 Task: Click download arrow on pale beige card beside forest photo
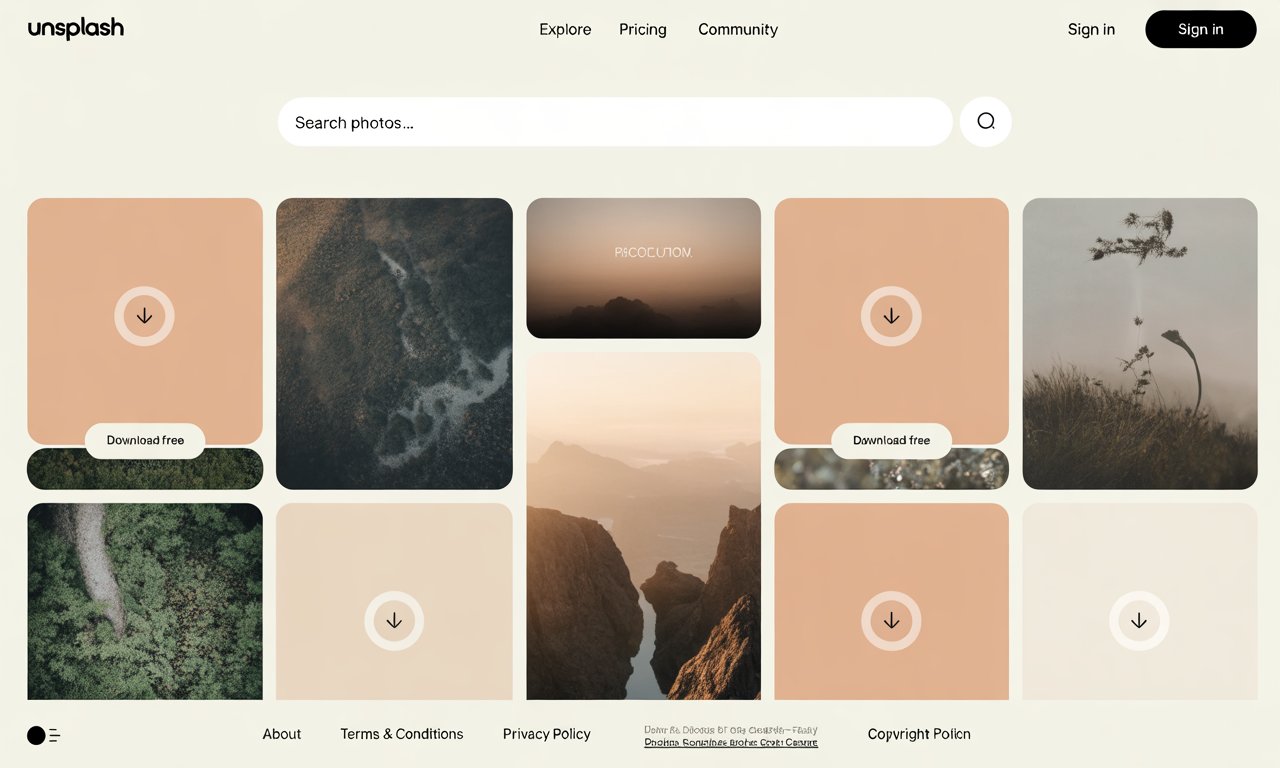394,621
